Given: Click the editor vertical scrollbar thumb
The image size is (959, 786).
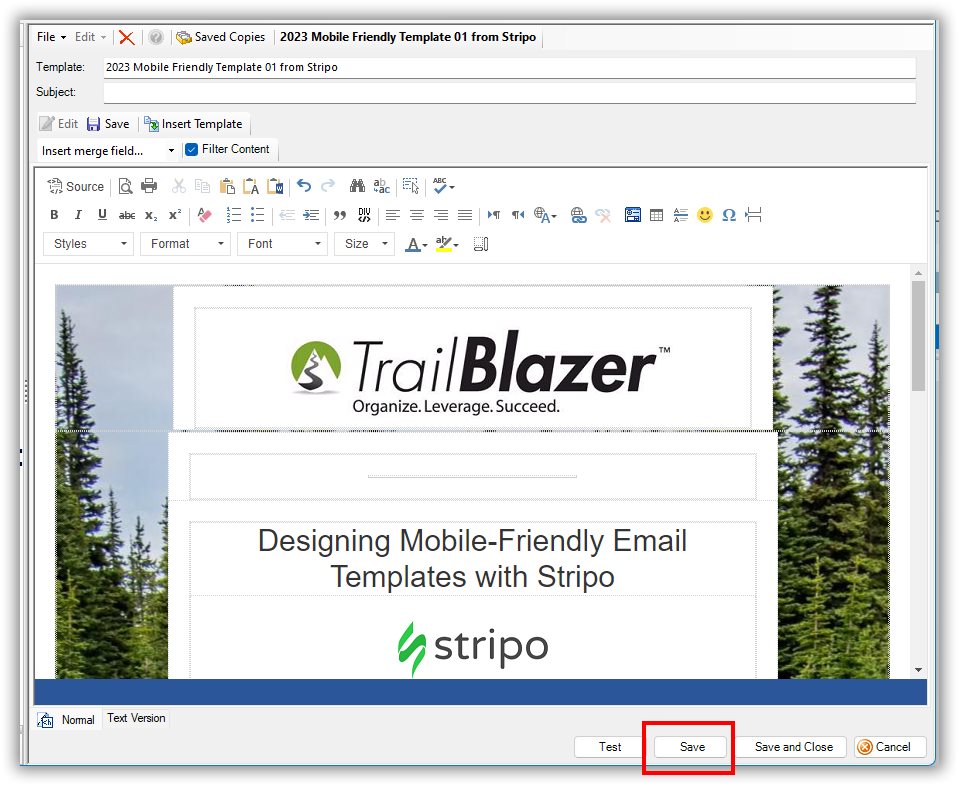Looking at the screenshot, I should (918, 335).
